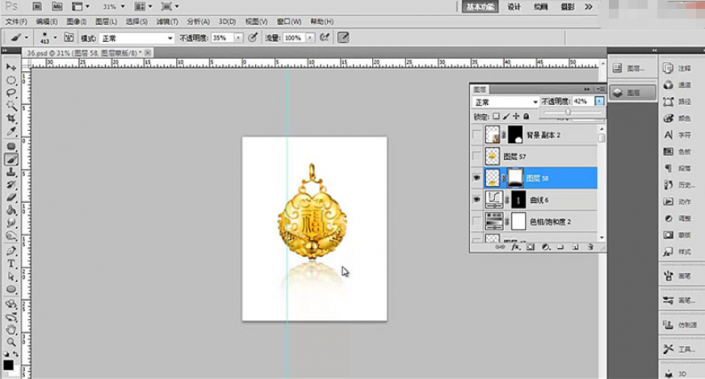Select the Move tool
705x379 pixels.
pyautogui.click(x=11, y=67)
